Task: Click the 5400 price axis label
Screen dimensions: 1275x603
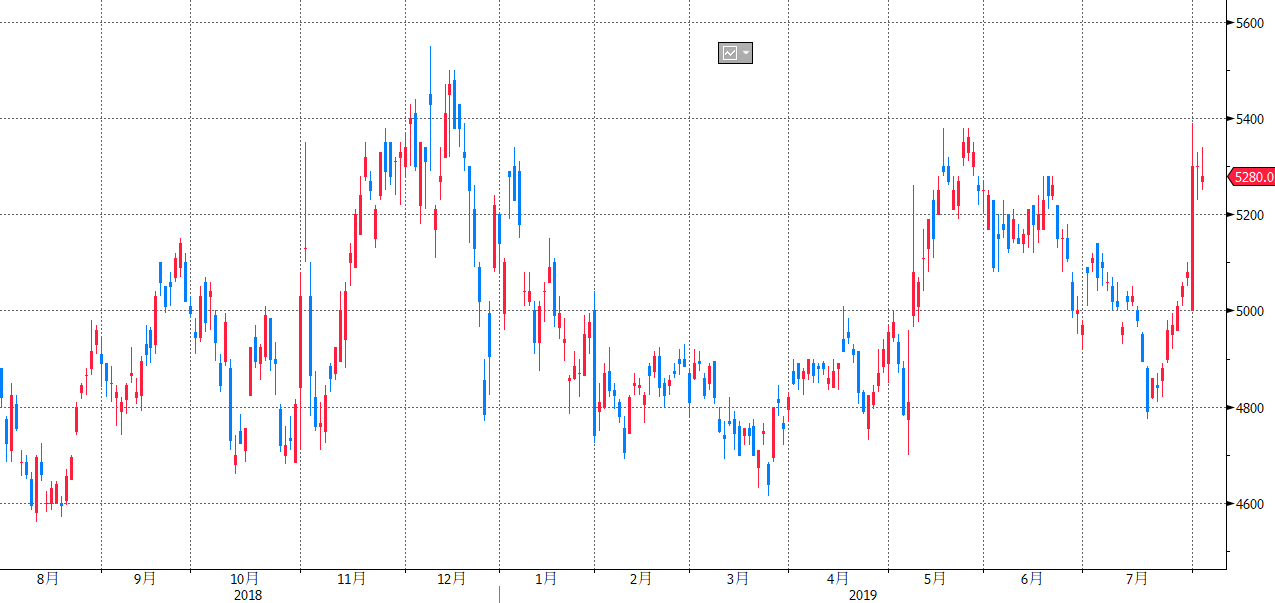Action: [x=1251, y=119]
